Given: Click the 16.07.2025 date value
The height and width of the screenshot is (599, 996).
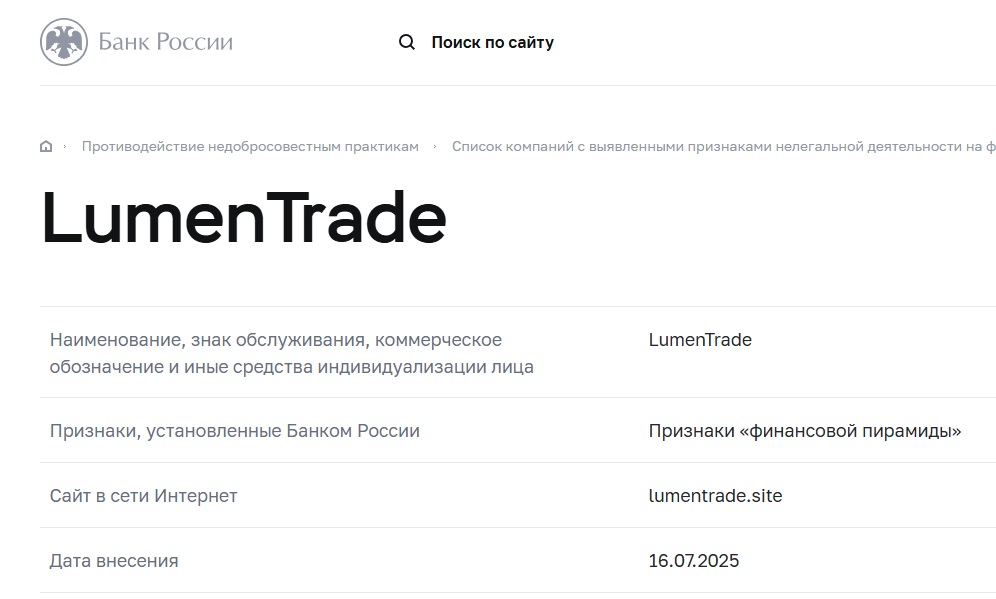Looking at the screenshot, I should coord(697,560).
